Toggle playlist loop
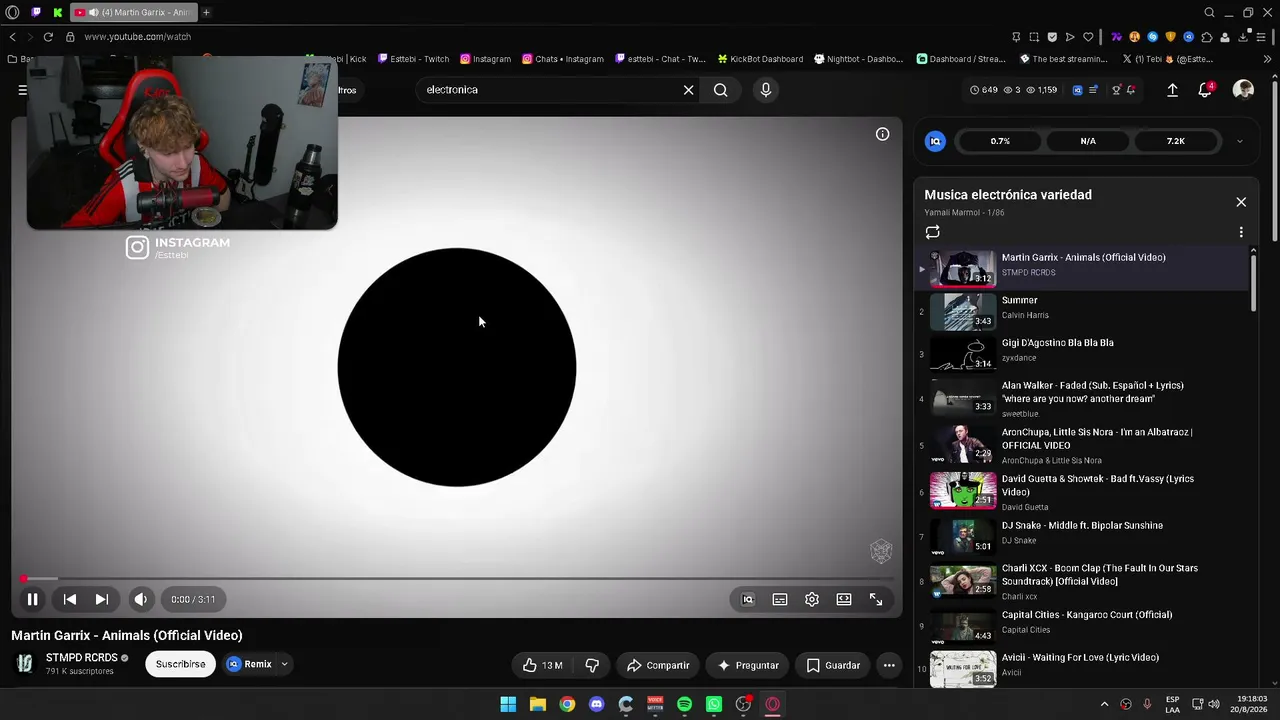Image resolution: width=1280 pixels, height=720 pixels. coord(932,232)
